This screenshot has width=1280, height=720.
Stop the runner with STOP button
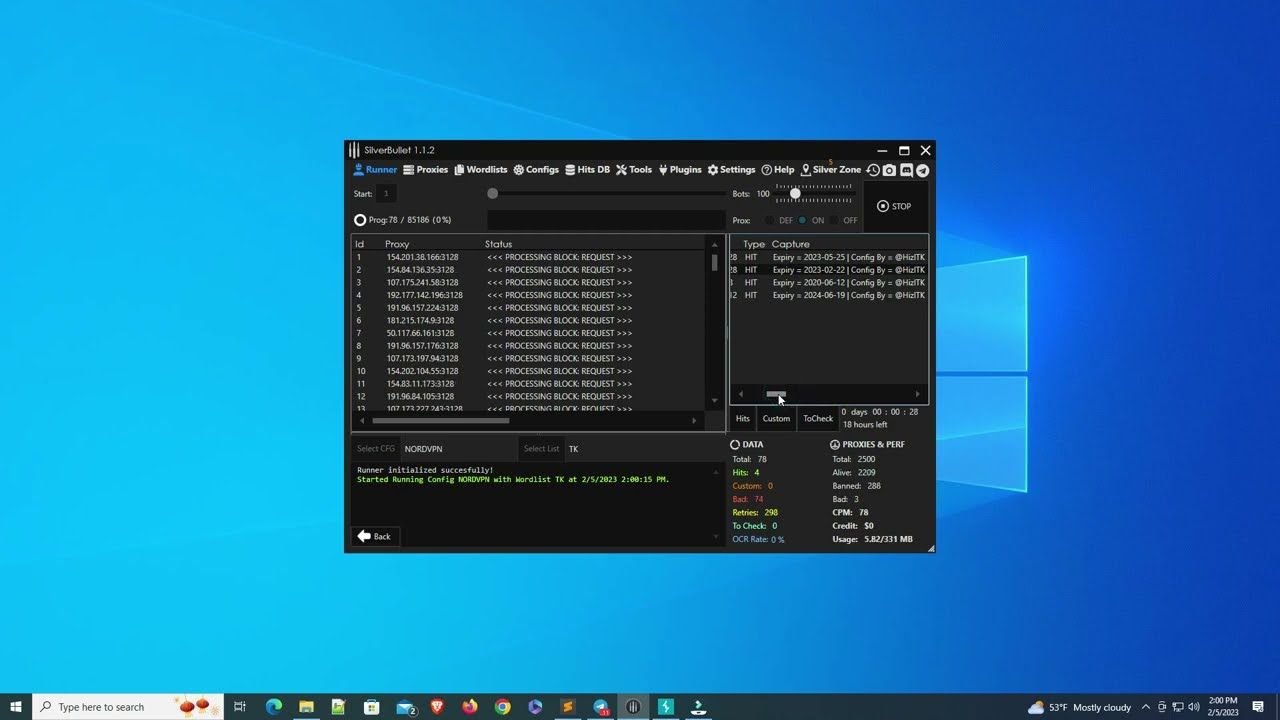pyautogui.click(x=894, y=206)
